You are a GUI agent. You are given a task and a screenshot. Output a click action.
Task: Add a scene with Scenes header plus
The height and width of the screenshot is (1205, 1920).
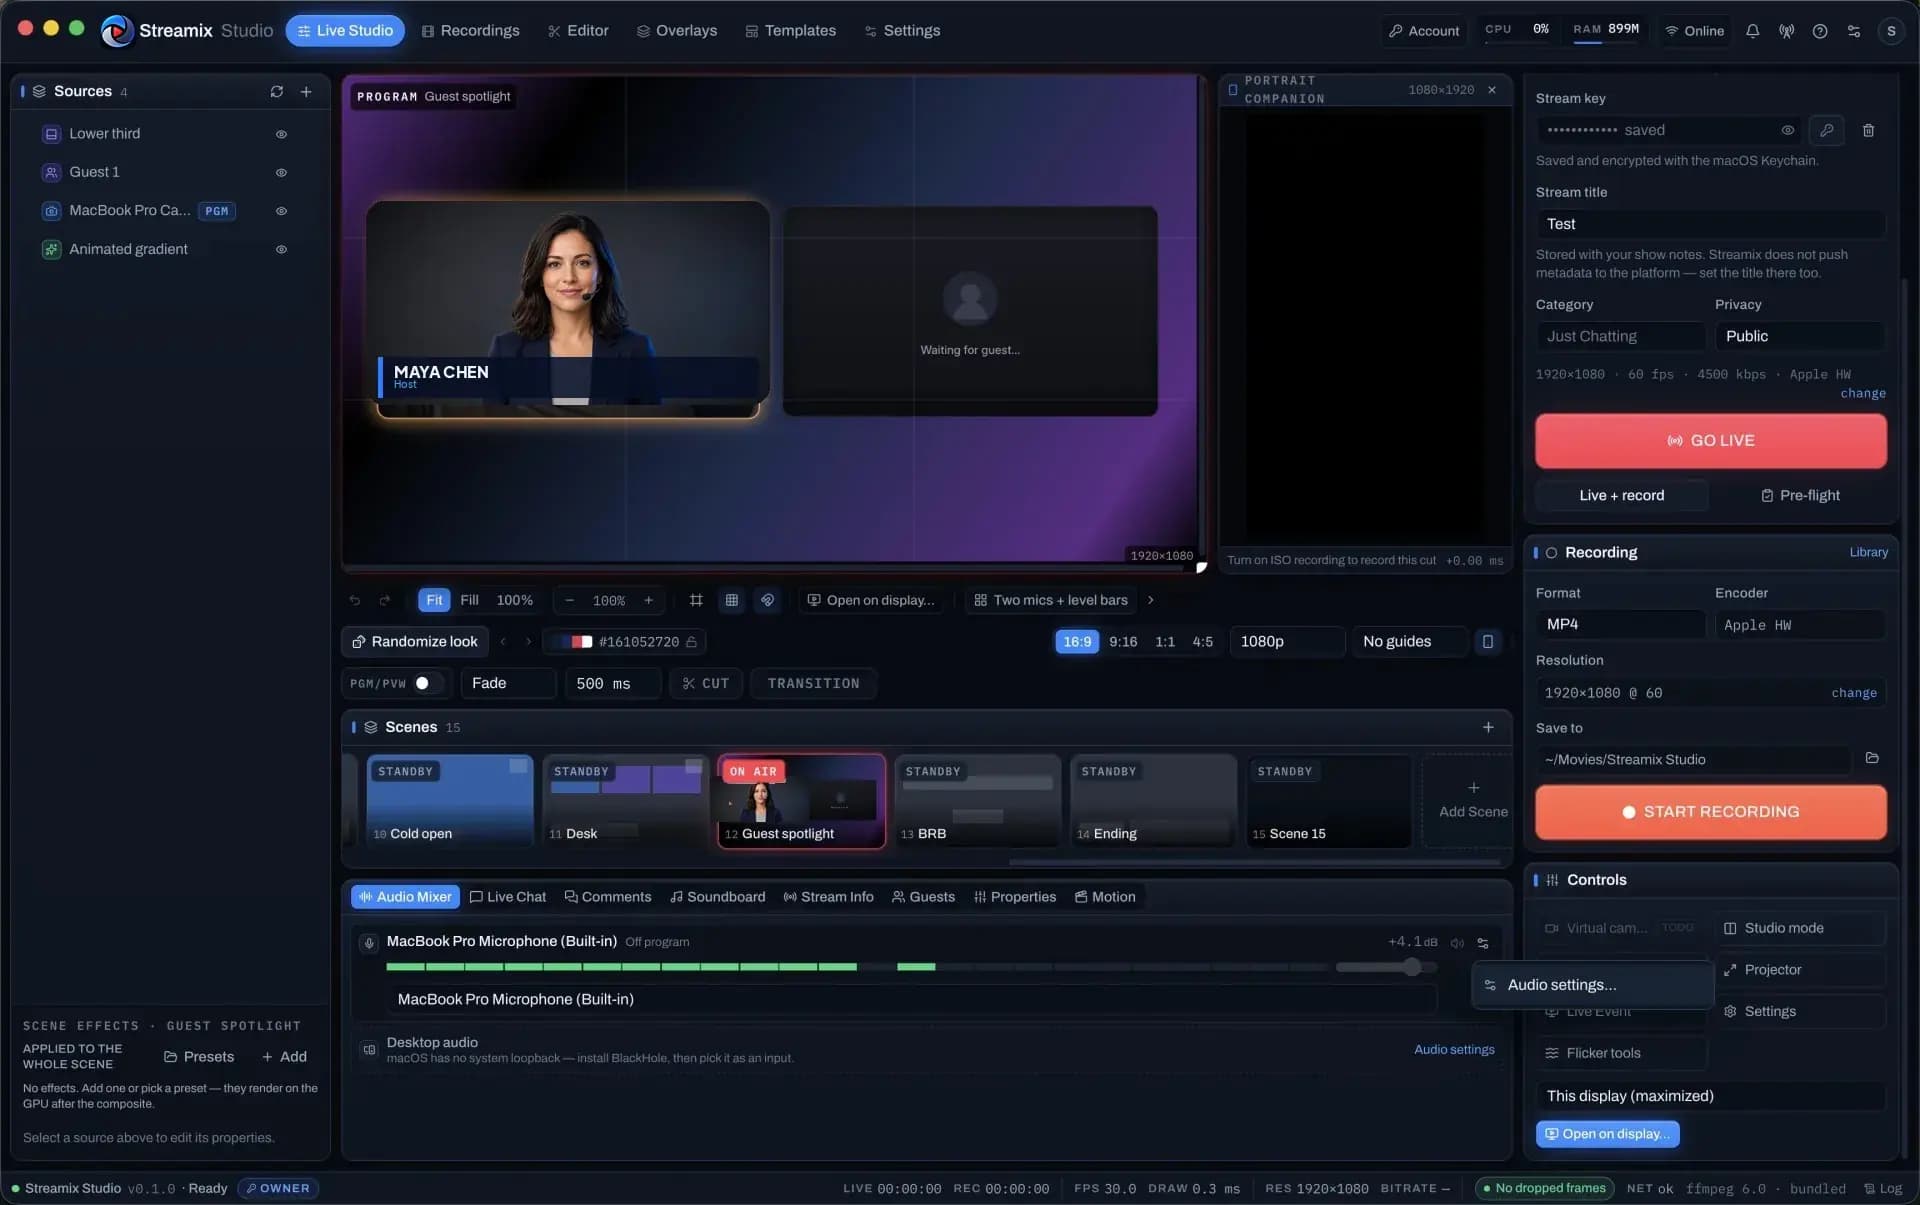[1488, 727]
